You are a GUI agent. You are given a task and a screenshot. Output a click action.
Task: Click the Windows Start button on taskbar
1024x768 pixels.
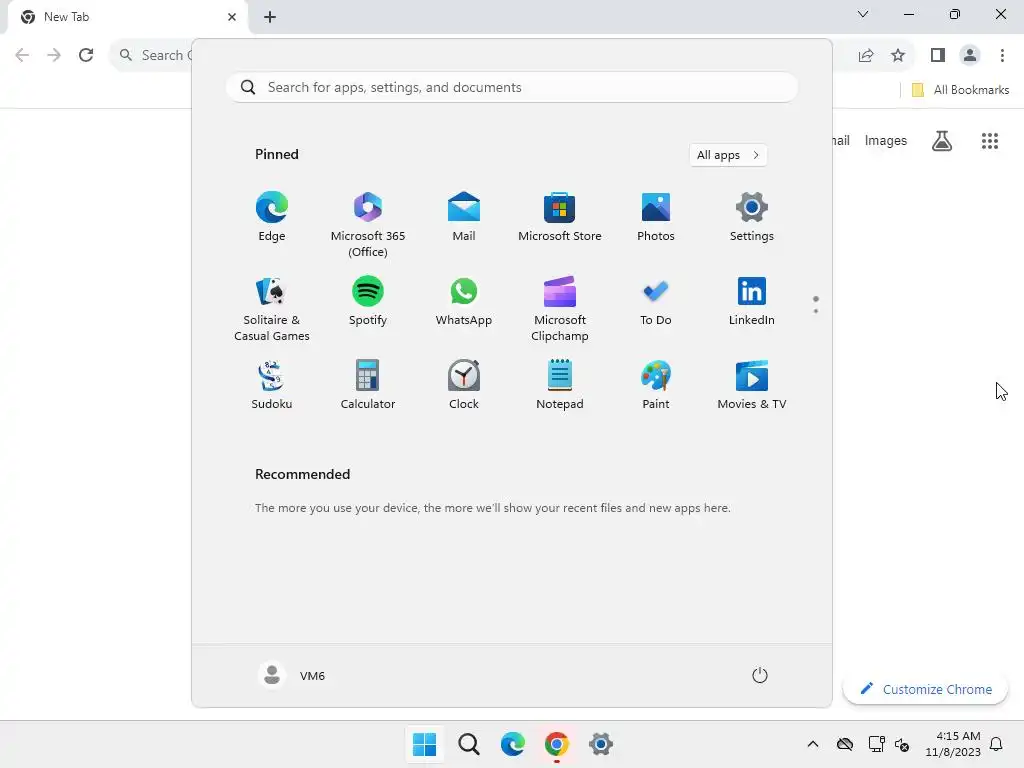[x=424, y=744]
